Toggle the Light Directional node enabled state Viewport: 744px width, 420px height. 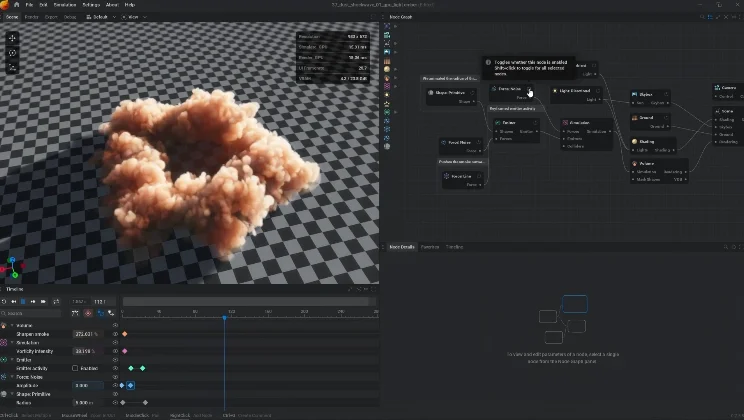(x=598, y=91)
